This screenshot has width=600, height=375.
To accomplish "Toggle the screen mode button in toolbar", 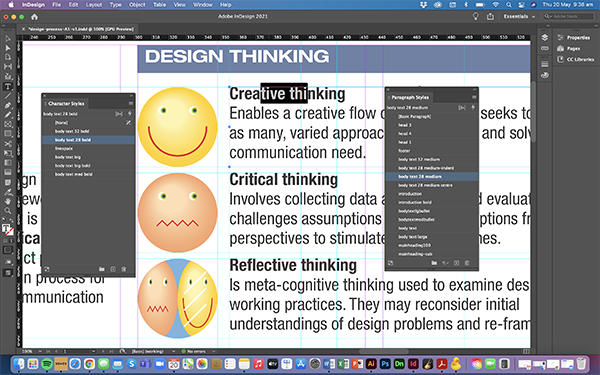I will [8, 273].
